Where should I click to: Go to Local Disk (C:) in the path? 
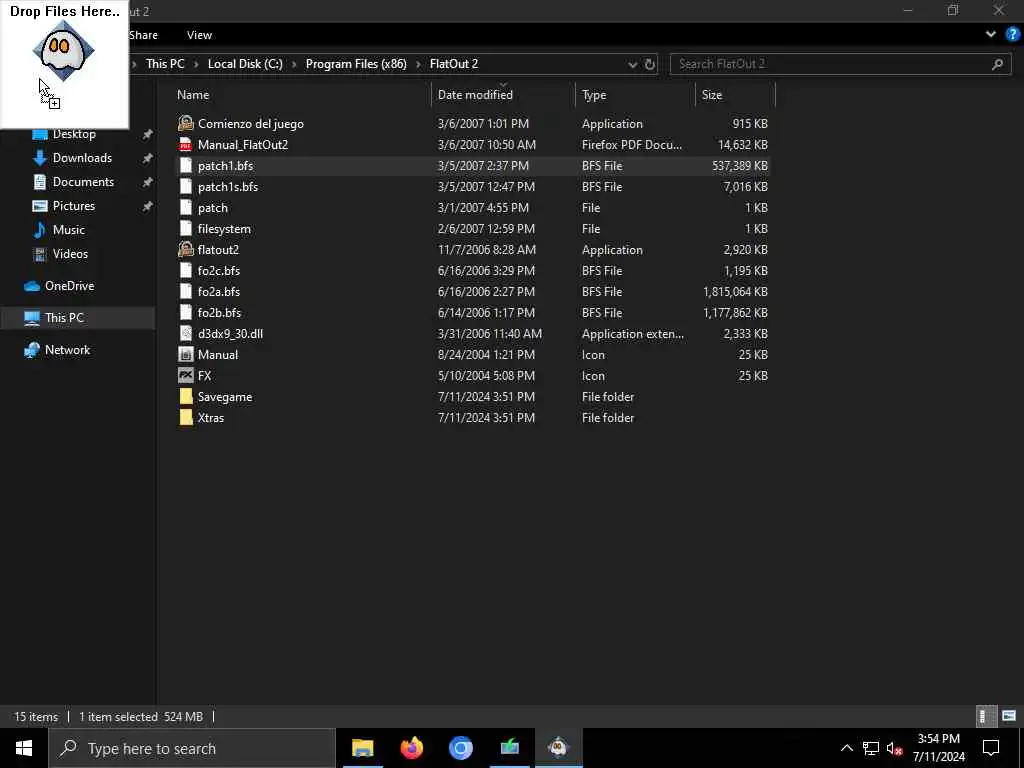click(x=245, y=64)
